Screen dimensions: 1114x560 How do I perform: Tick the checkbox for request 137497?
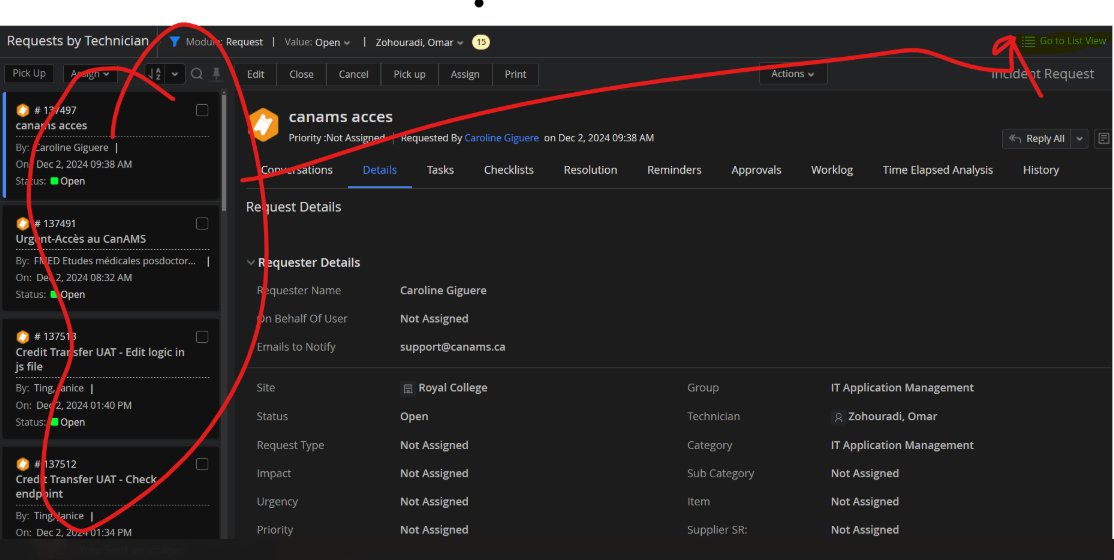point(202,110)
